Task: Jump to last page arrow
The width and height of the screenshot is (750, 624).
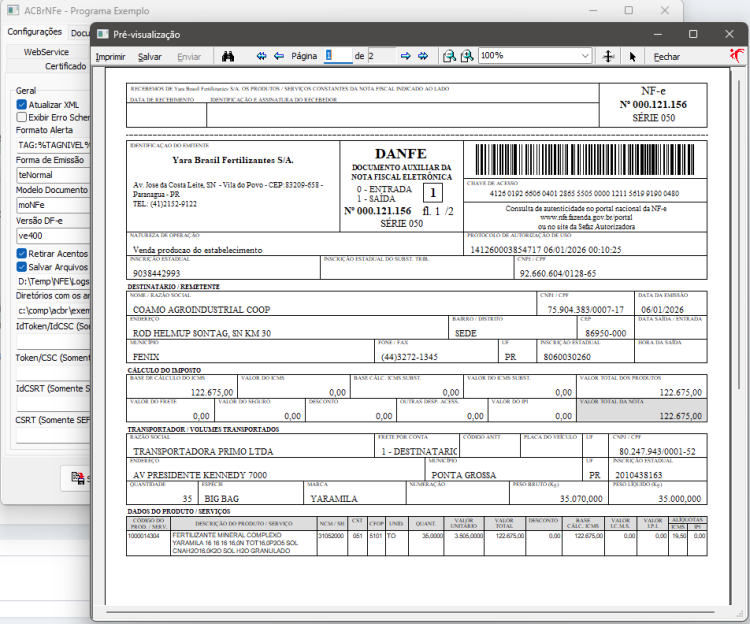Action: (423, 56)
